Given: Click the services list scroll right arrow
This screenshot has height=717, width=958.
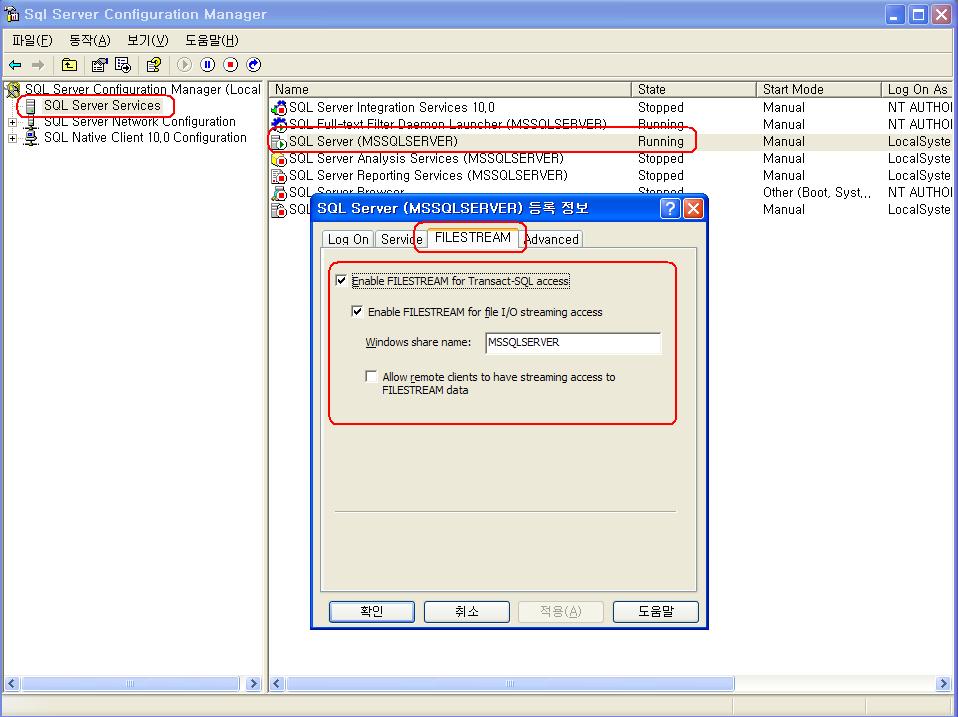Looking at the screenshot, I should [x=944, y=683].
